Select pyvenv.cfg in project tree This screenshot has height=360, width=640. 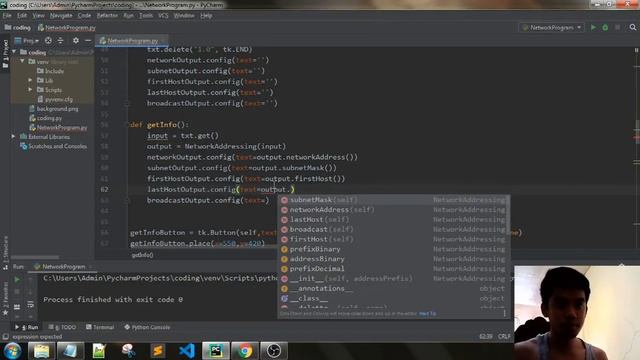[55, 99]
